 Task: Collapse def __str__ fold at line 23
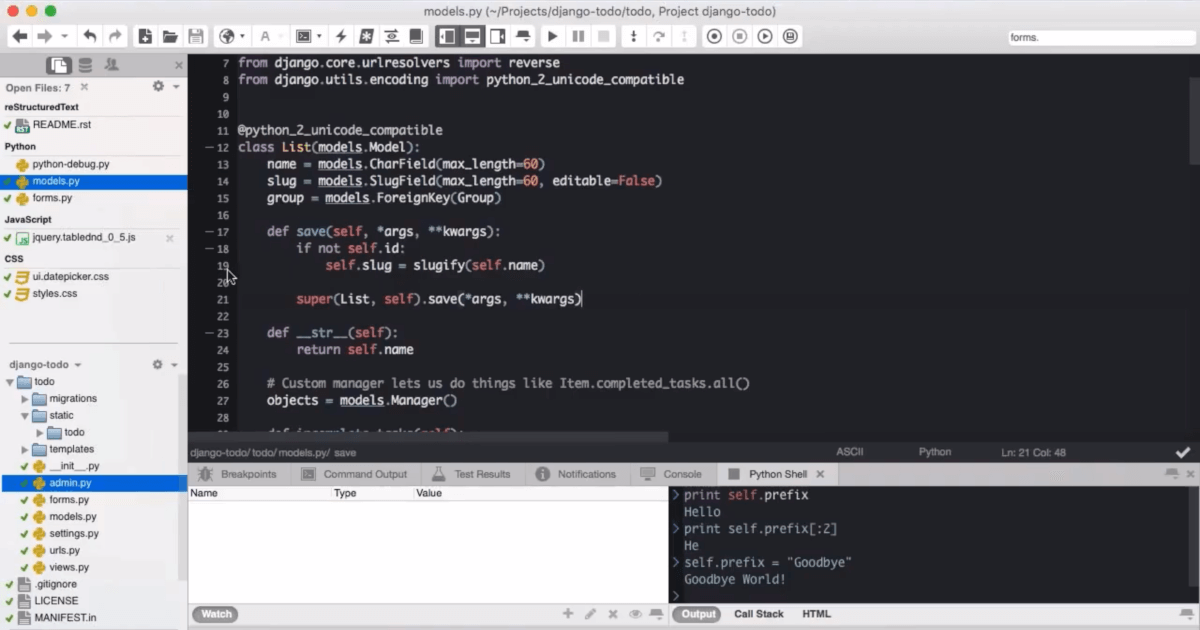208,333
